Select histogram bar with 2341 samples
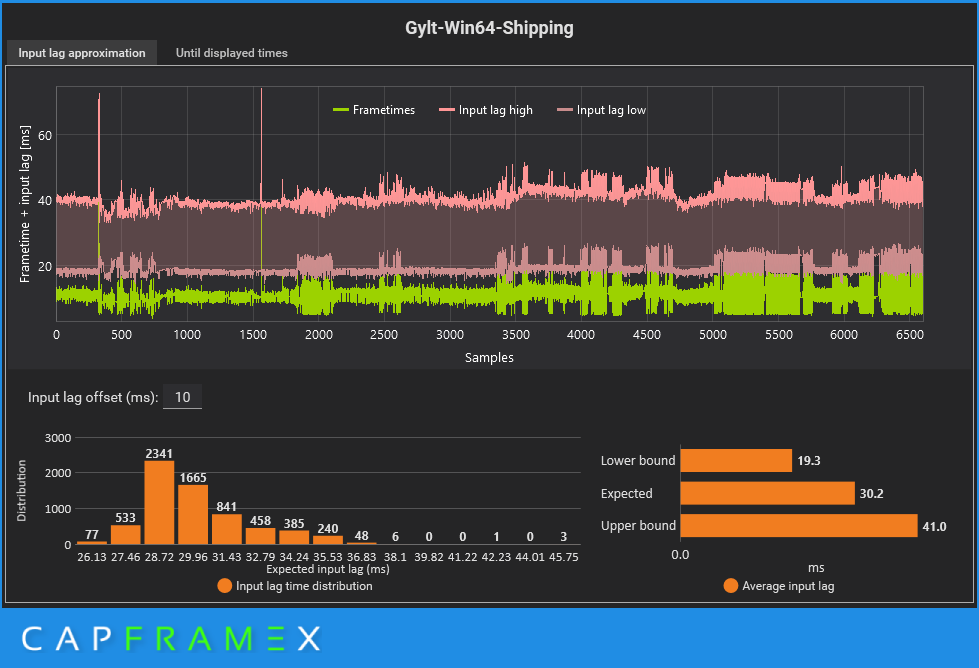 [159, 503]
